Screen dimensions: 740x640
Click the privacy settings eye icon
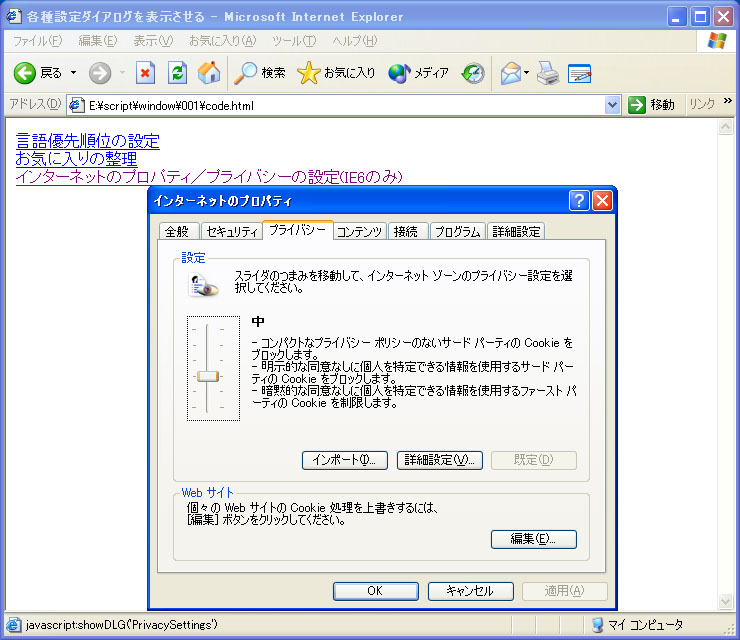point(203,286)
